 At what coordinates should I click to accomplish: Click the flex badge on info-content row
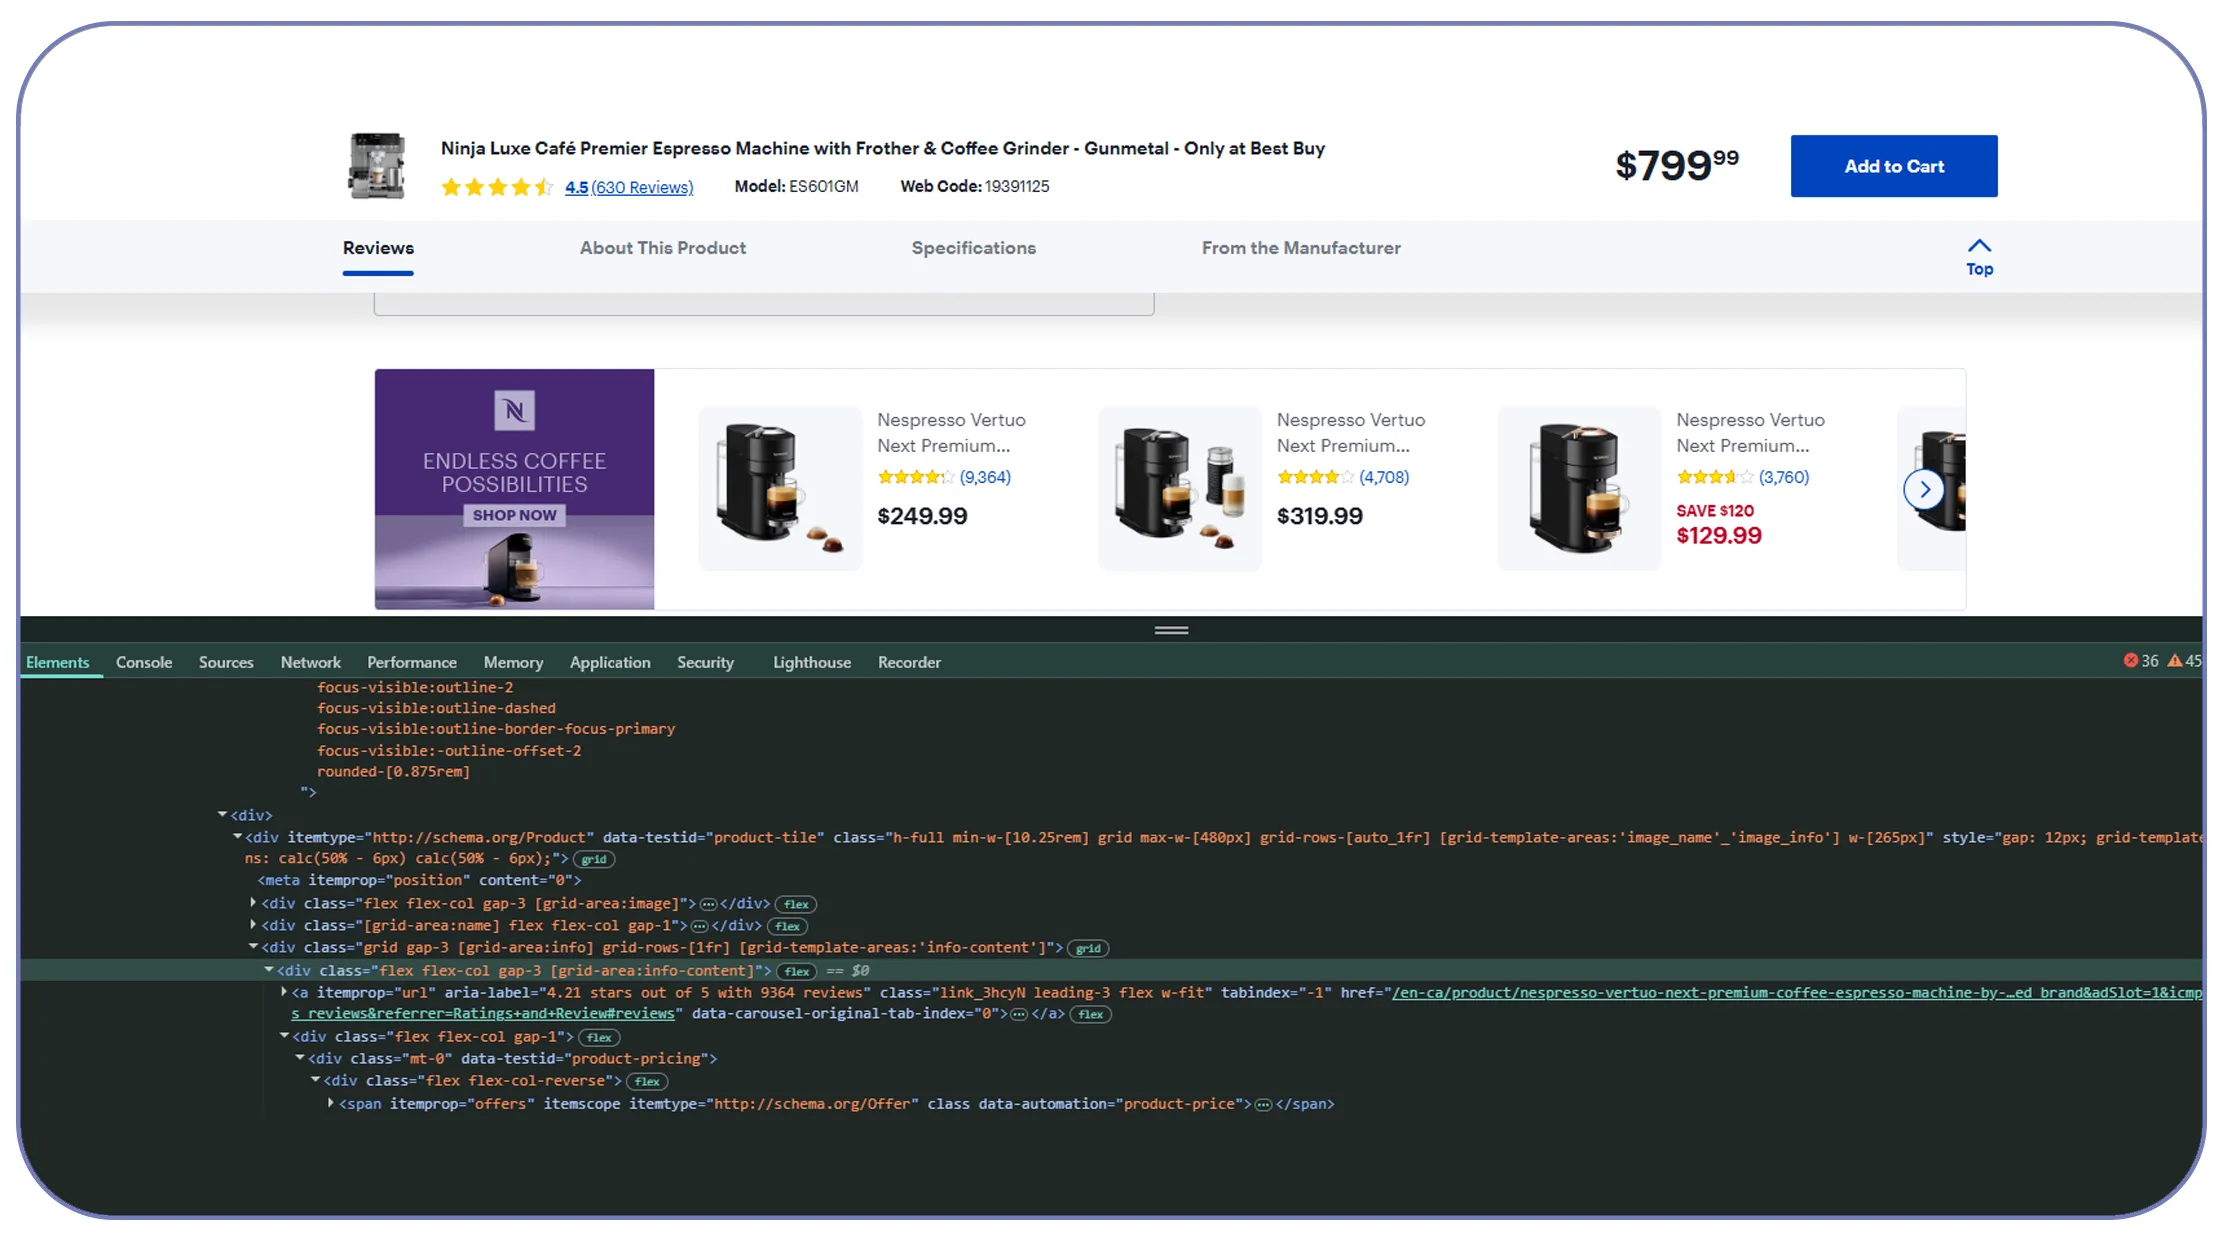coord(797,971)
